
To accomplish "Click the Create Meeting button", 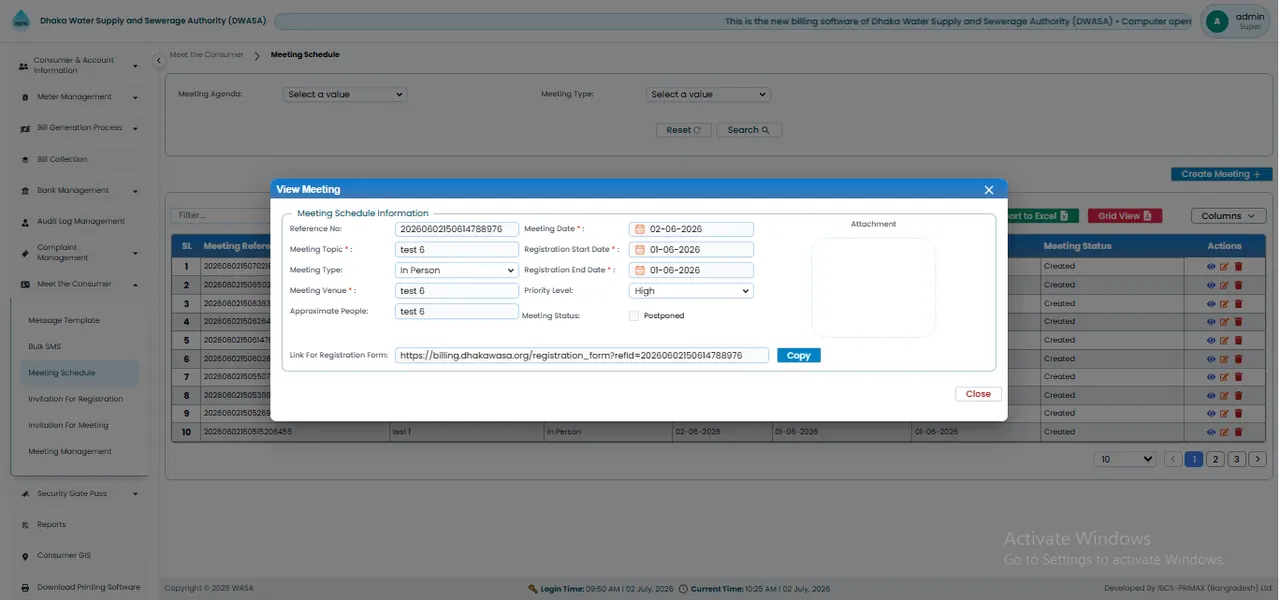I will [1221, 174].
